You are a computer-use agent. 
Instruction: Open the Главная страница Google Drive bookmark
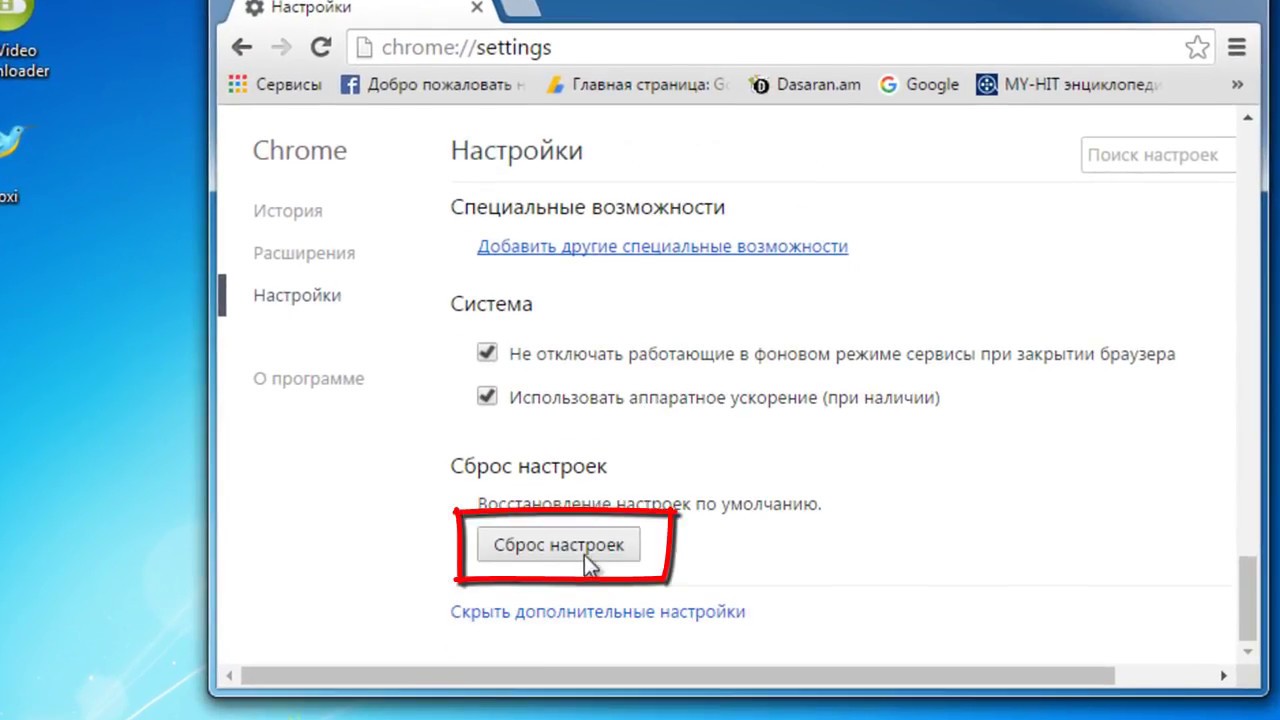(x=638, y=85)
